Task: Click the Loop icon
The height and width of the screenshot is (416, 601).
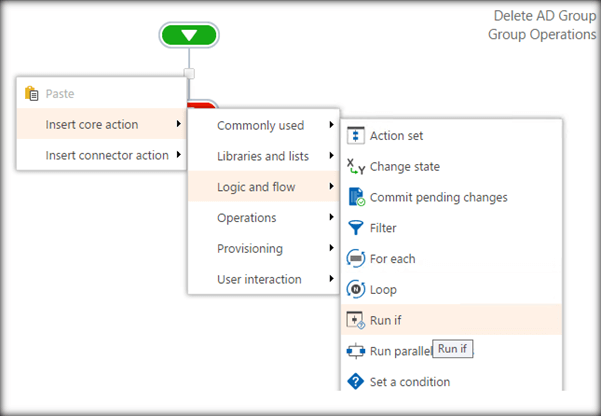Action: (x=355, y=290)
